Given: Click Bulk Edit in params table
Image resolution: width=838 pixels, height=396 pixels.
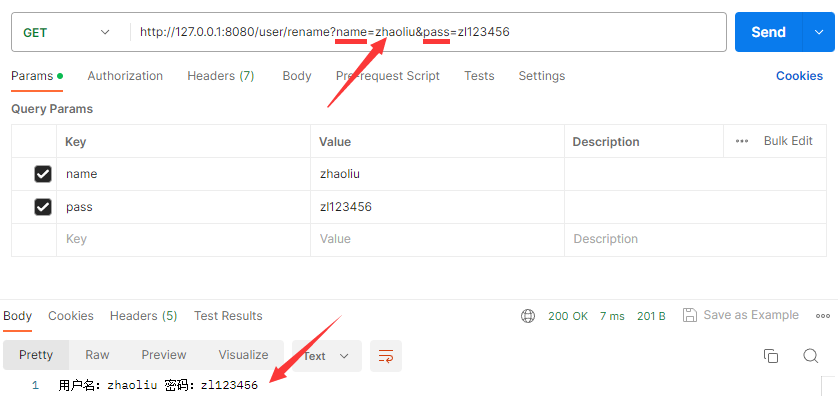Looking at the screenshot, I should tap(788, 141).
